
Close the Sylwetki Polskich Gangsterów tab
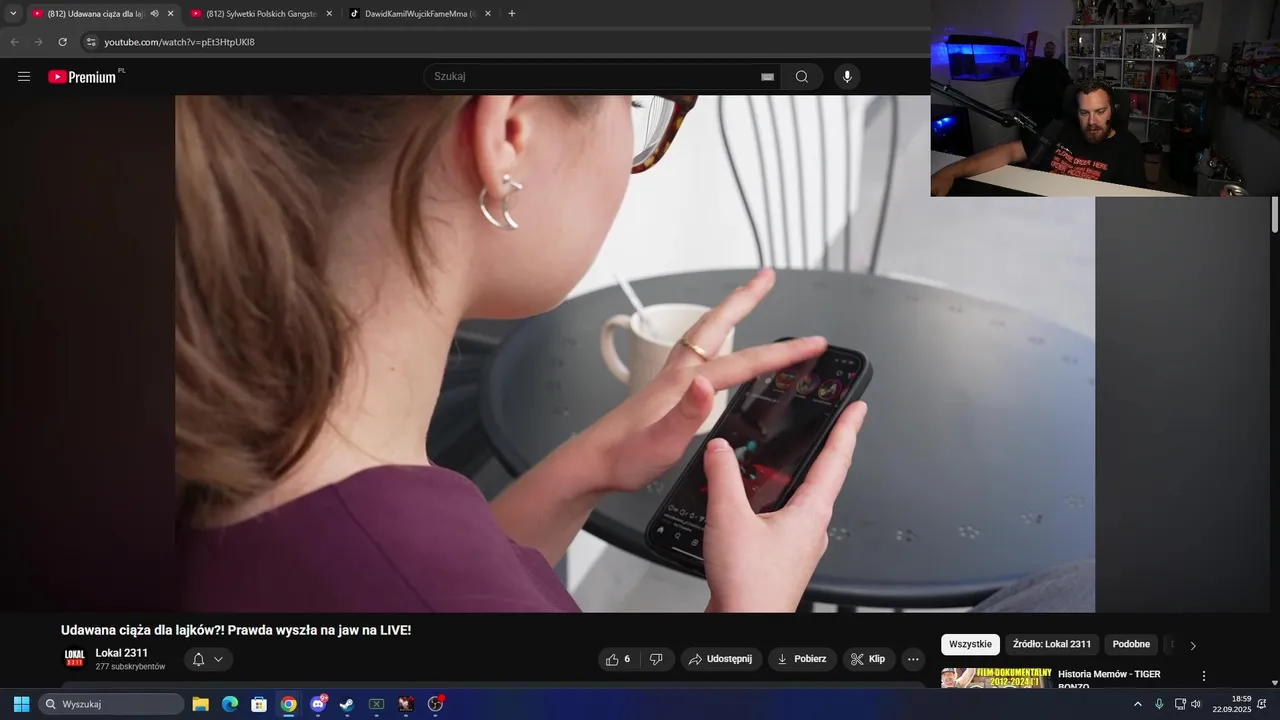[329, 13]
